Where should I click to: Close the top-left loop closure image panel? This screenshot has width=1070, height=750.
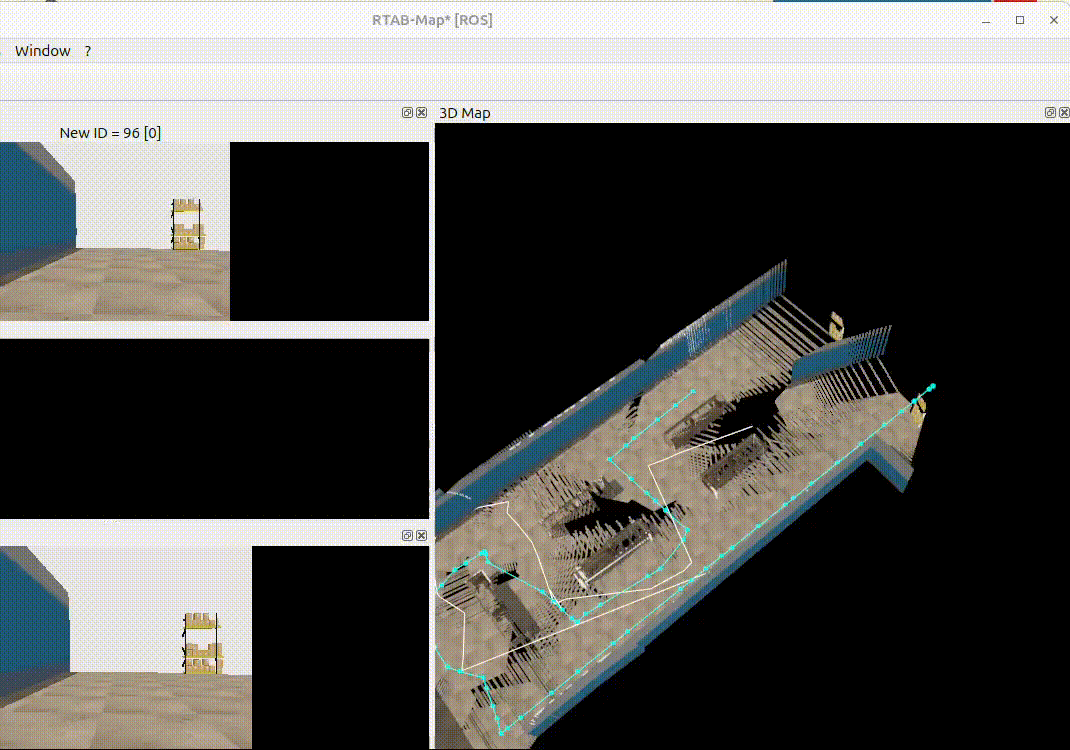421,113
